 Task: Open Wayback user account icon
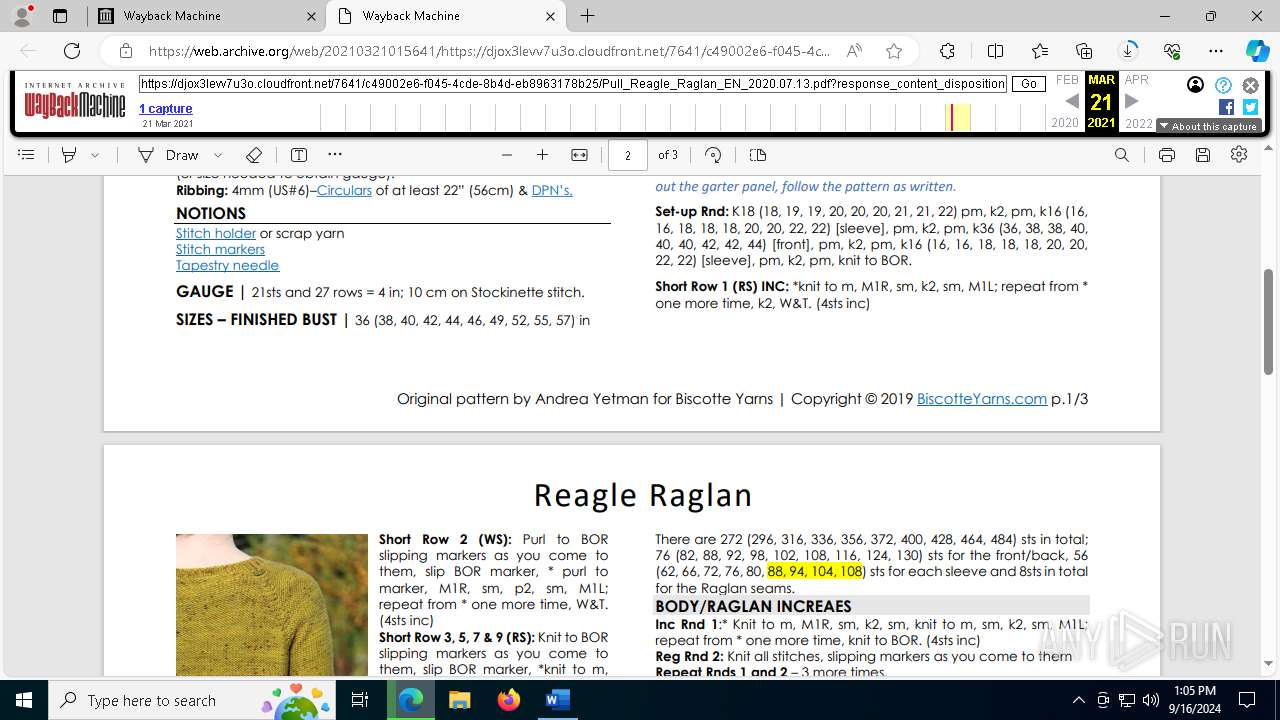point(1195,85)
